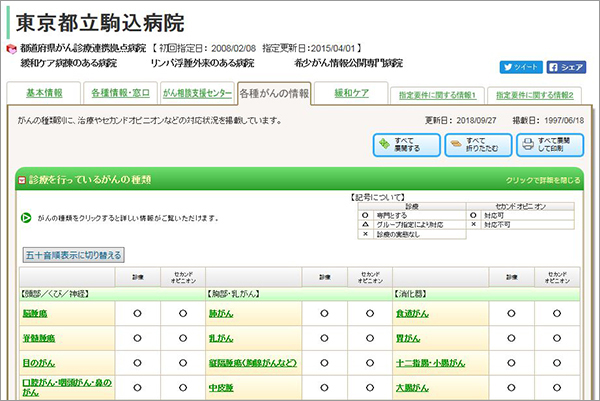Click すべて展開する button
This screenshot has width=600, height=401.
(x=407, y=145)
